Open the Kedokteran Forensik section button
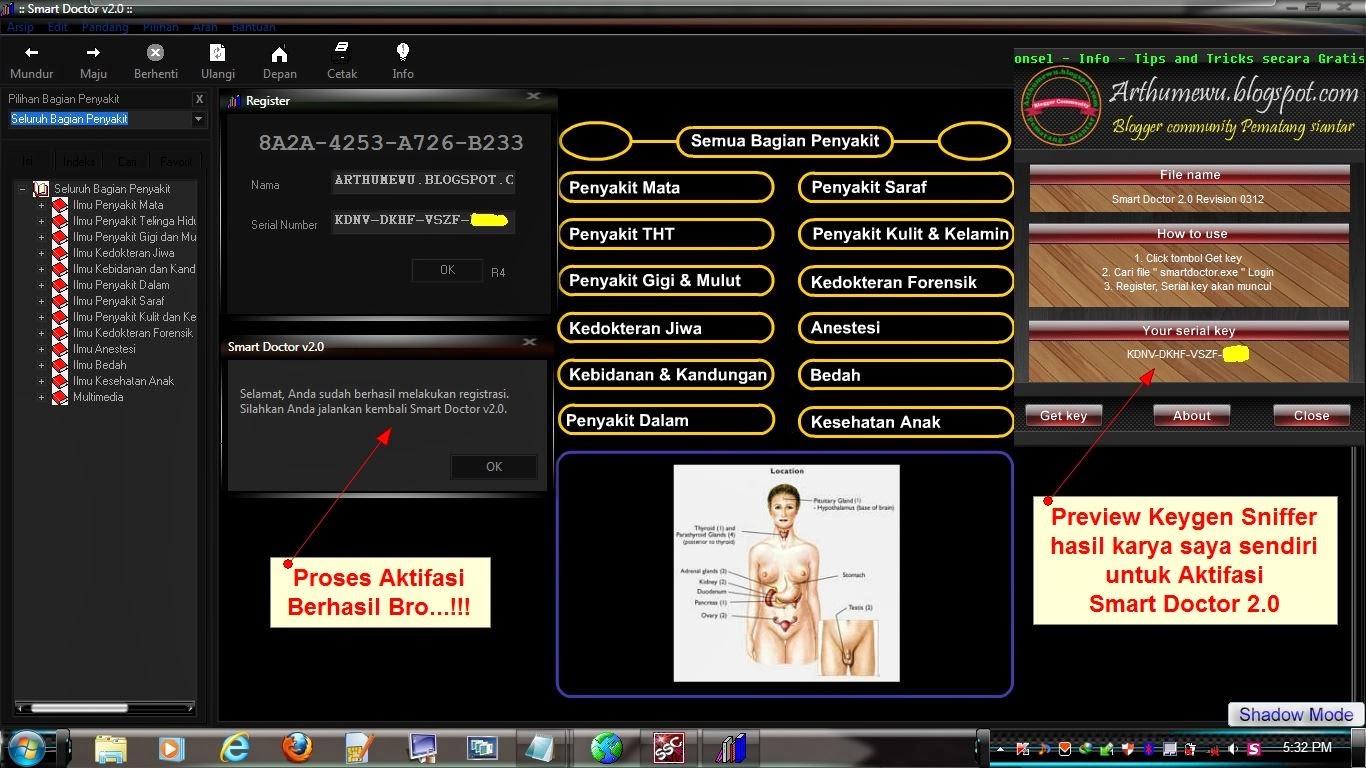The height and width of the screenshot is (768, 1366). coord(906,282)
